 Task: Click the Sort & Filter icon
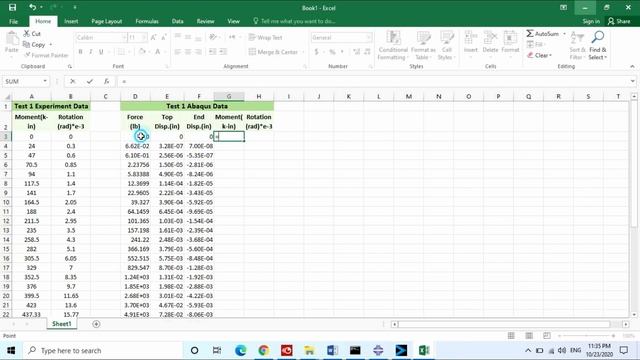577,37
